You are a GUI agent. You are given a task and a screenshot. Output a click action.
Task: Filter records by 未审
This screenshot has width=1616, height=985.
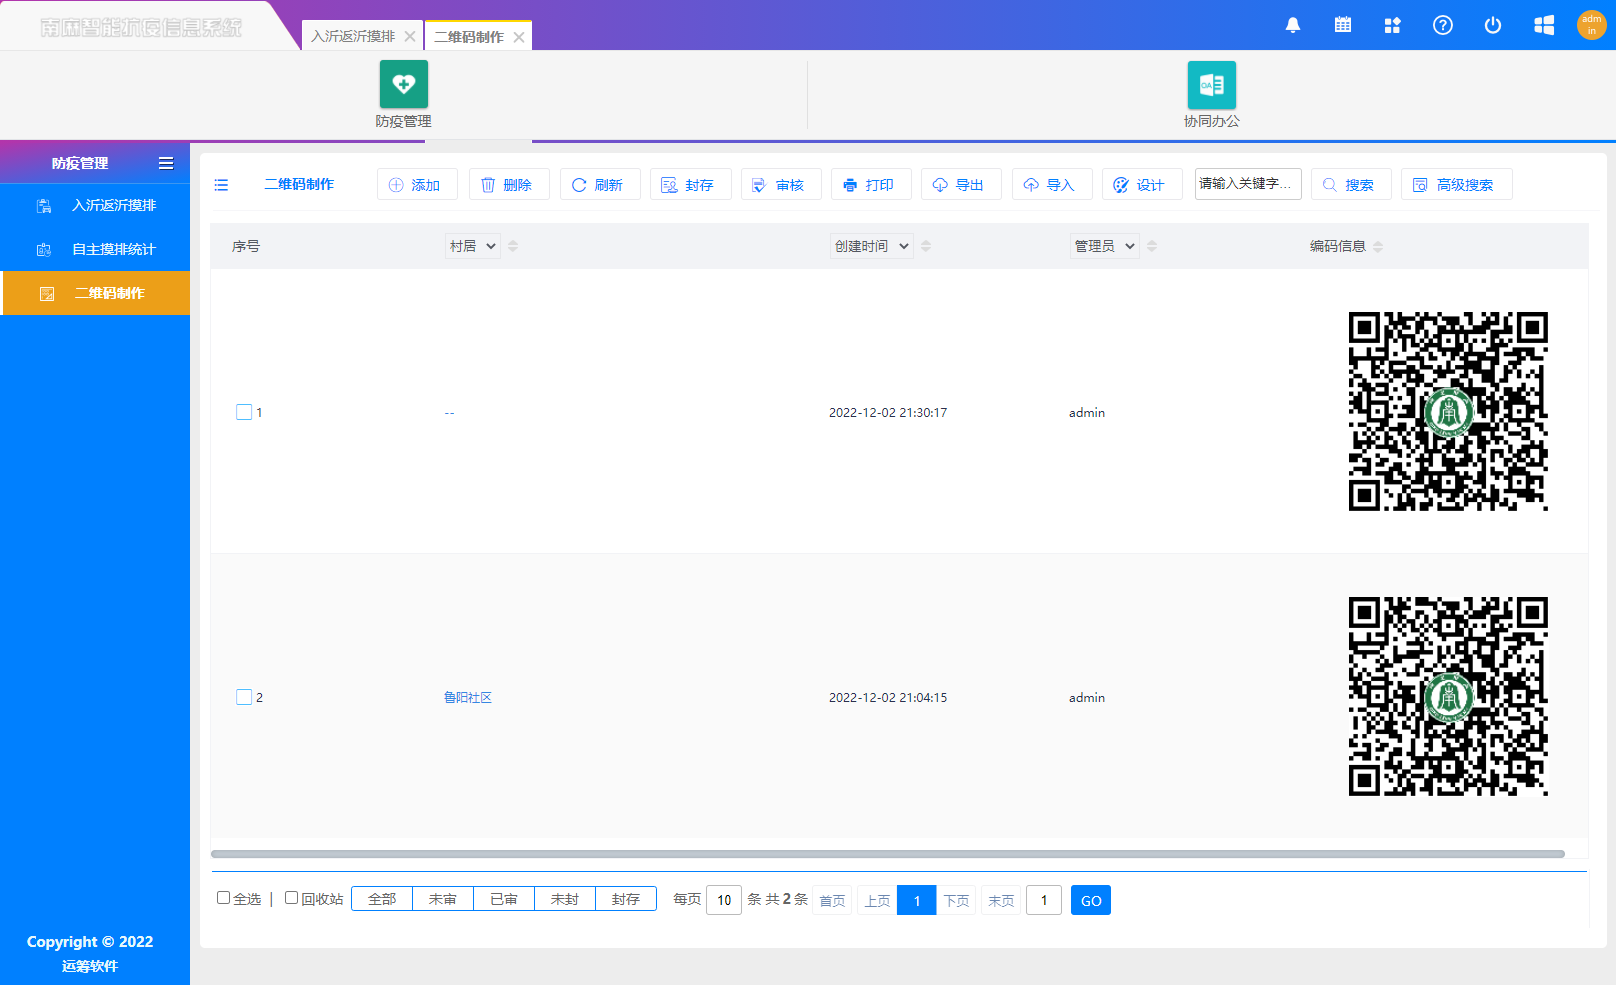click(443, 899)
